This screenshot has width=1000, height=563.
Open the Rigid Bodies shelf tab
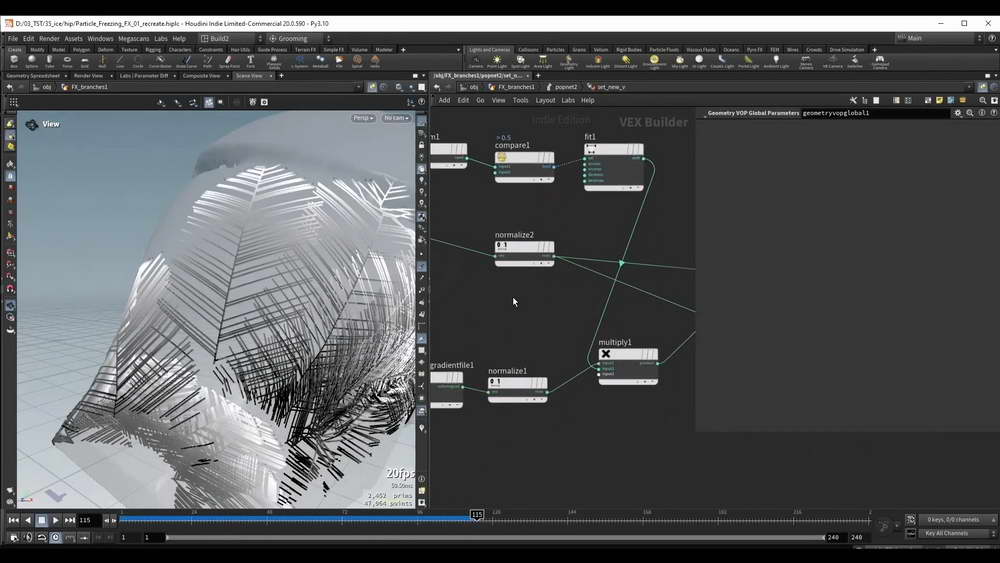pos(629,50)
